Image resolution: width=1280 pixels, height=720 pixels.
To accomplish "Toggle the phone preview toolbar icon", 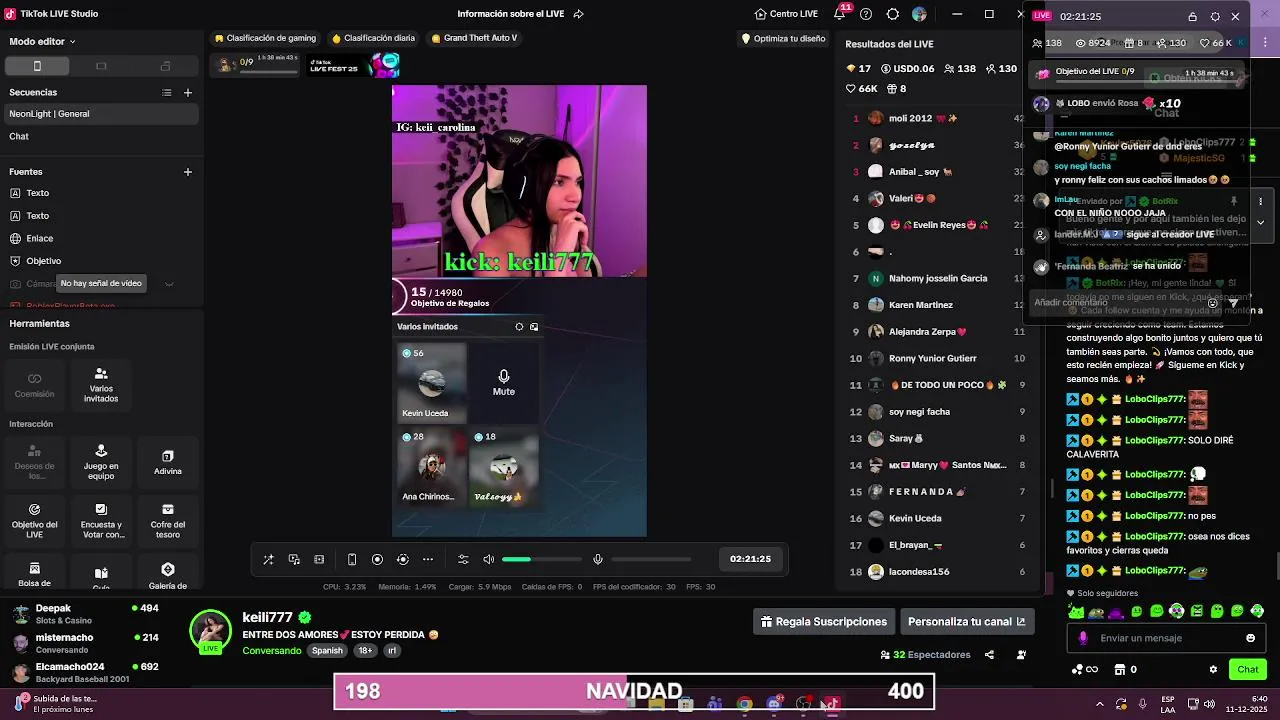I will 352,559.
